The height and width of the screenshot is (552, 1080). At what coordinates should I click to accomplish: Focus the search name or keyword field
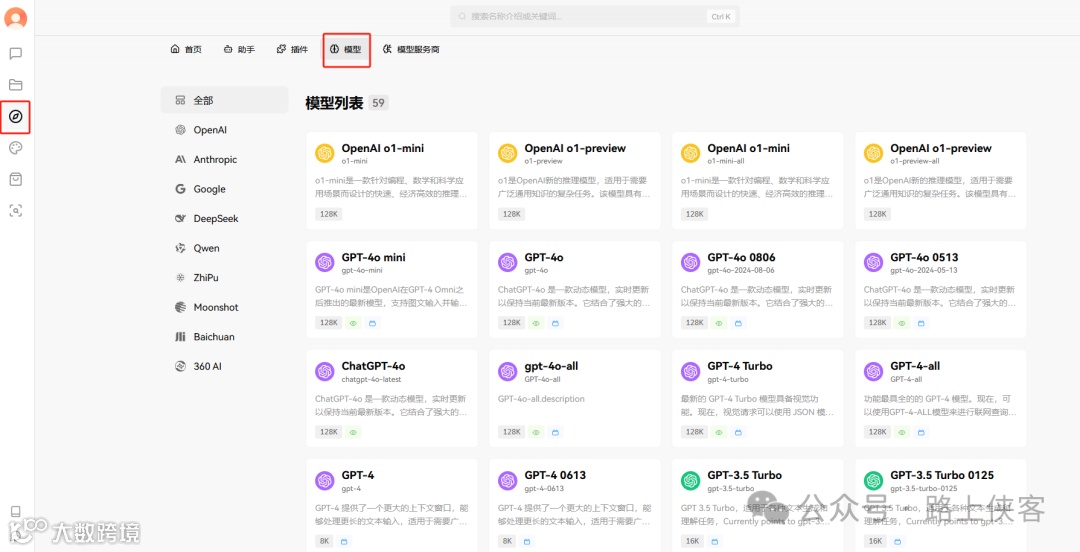click(x=595, y=17)
